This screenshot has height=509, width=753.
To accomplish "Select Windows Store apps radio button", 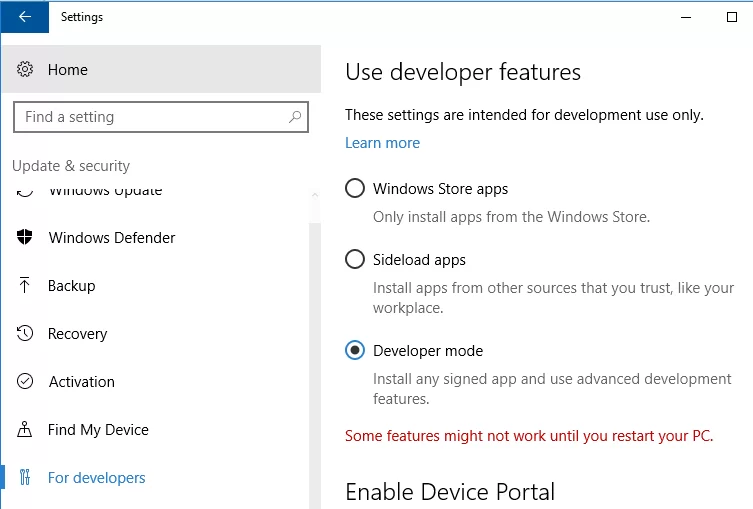I will pyautogui.click(x=355, y=188).
